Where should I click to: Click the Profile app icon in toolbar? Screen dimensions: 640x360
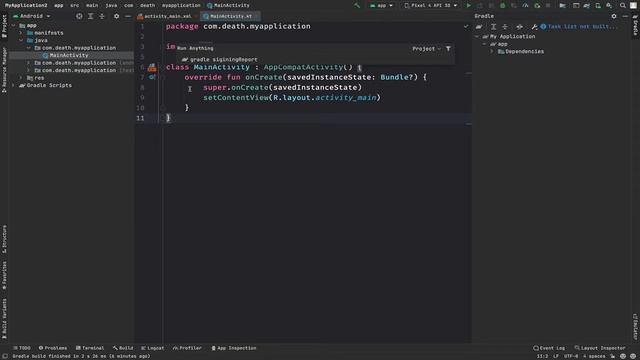[x=525, y=6]
